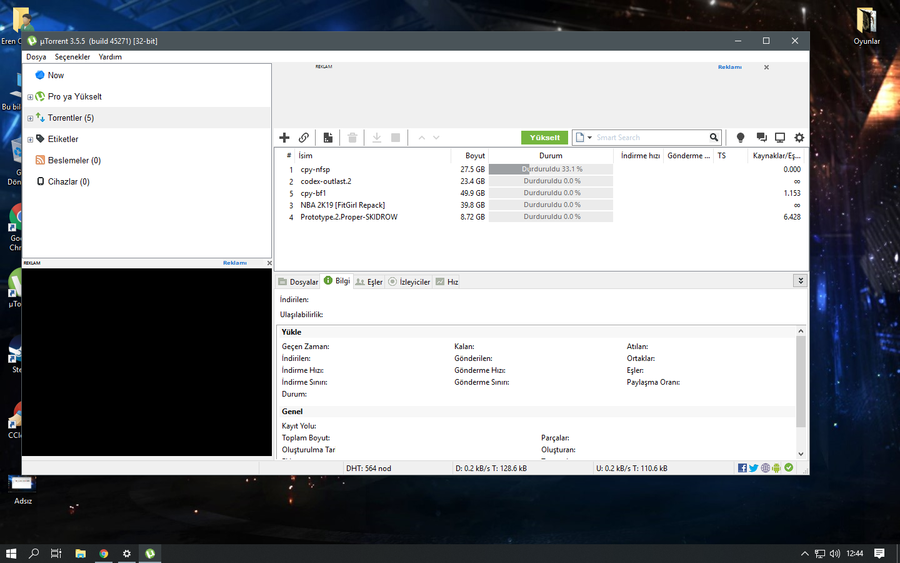Click DHT: 564 nod status text

tap(368, 468)
